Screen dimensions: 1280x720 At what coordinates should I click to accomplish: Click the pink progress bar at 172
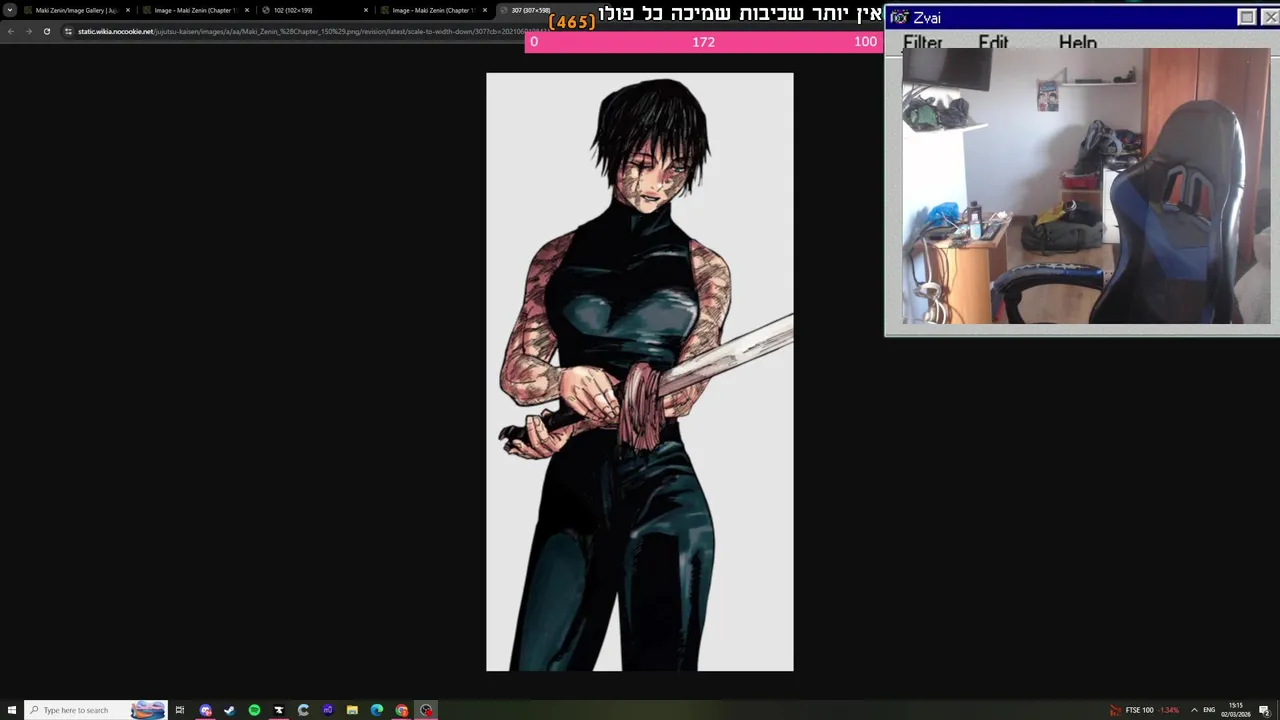point(703,42)
